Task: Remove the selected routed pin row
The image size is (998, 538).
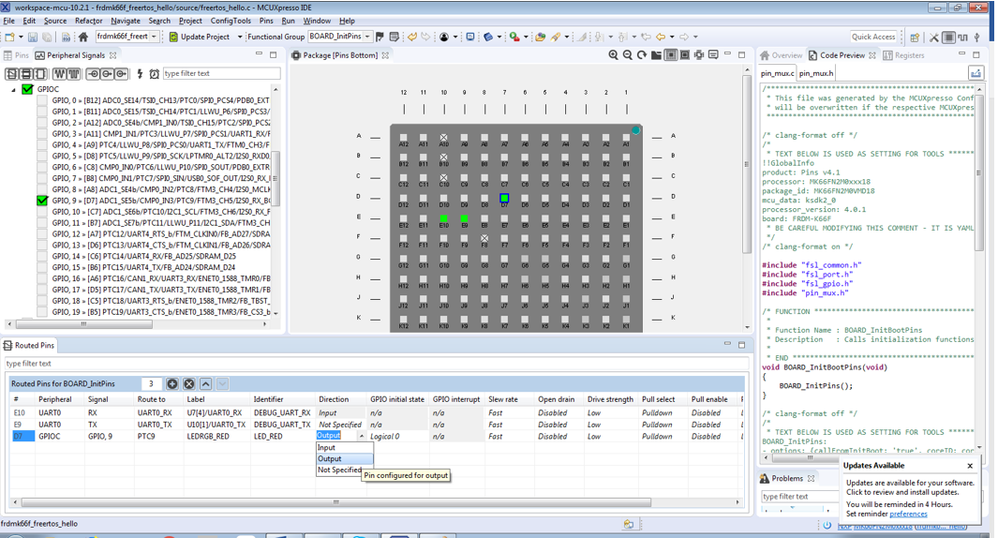Action: [x=188, y=383]
